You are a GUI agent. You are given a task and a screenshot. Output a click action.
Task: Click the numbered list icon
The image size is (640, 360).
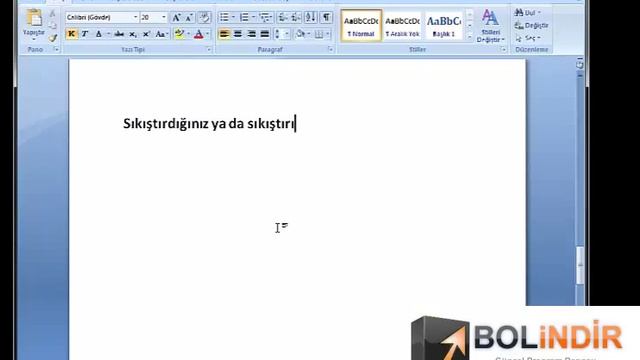coord(244,17)
